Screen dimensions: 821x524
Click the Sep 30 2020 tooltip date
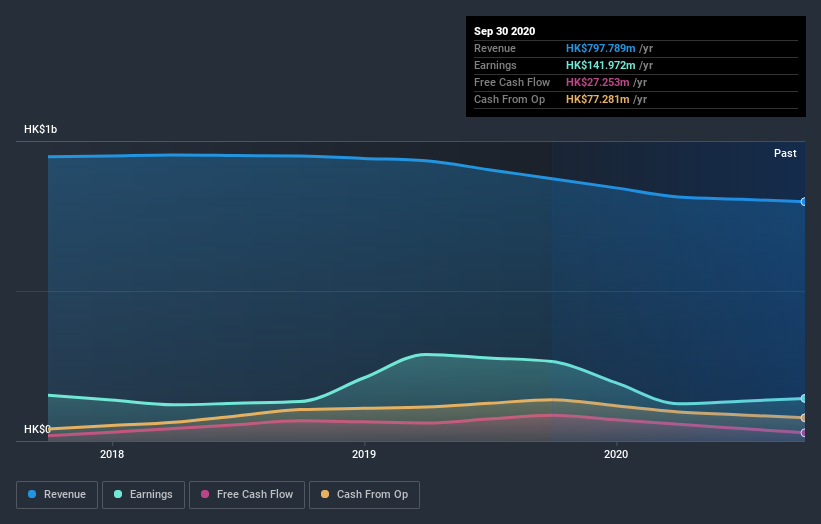(x=504, y=31)
